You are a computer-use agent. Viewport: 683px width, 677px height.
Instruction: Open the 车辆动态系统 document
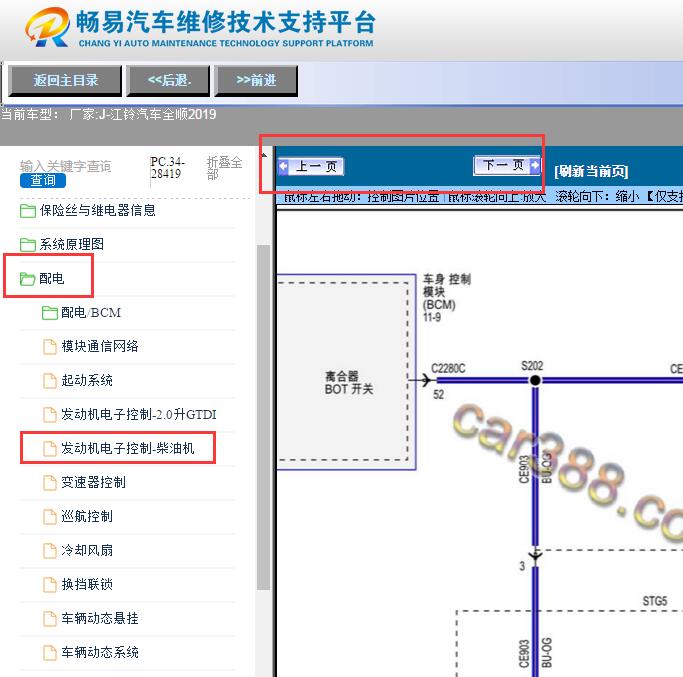(x=100, y=652)
